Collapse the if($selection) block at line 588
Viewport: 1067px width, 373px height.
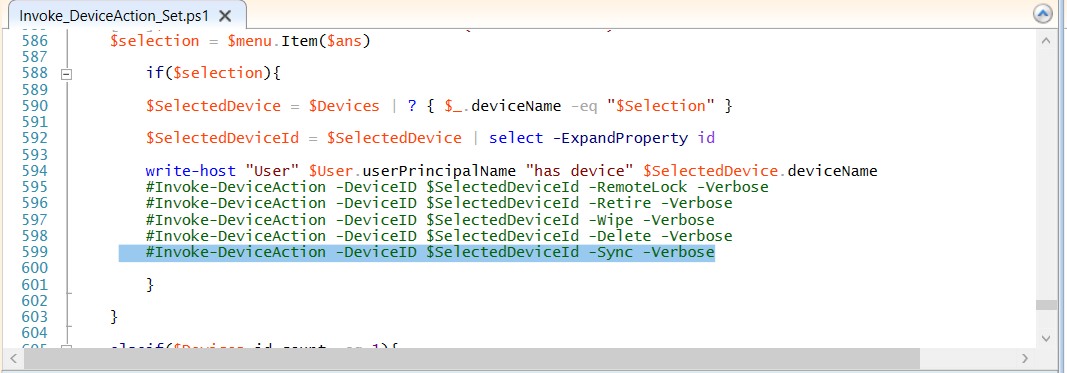tap(66, 74)
